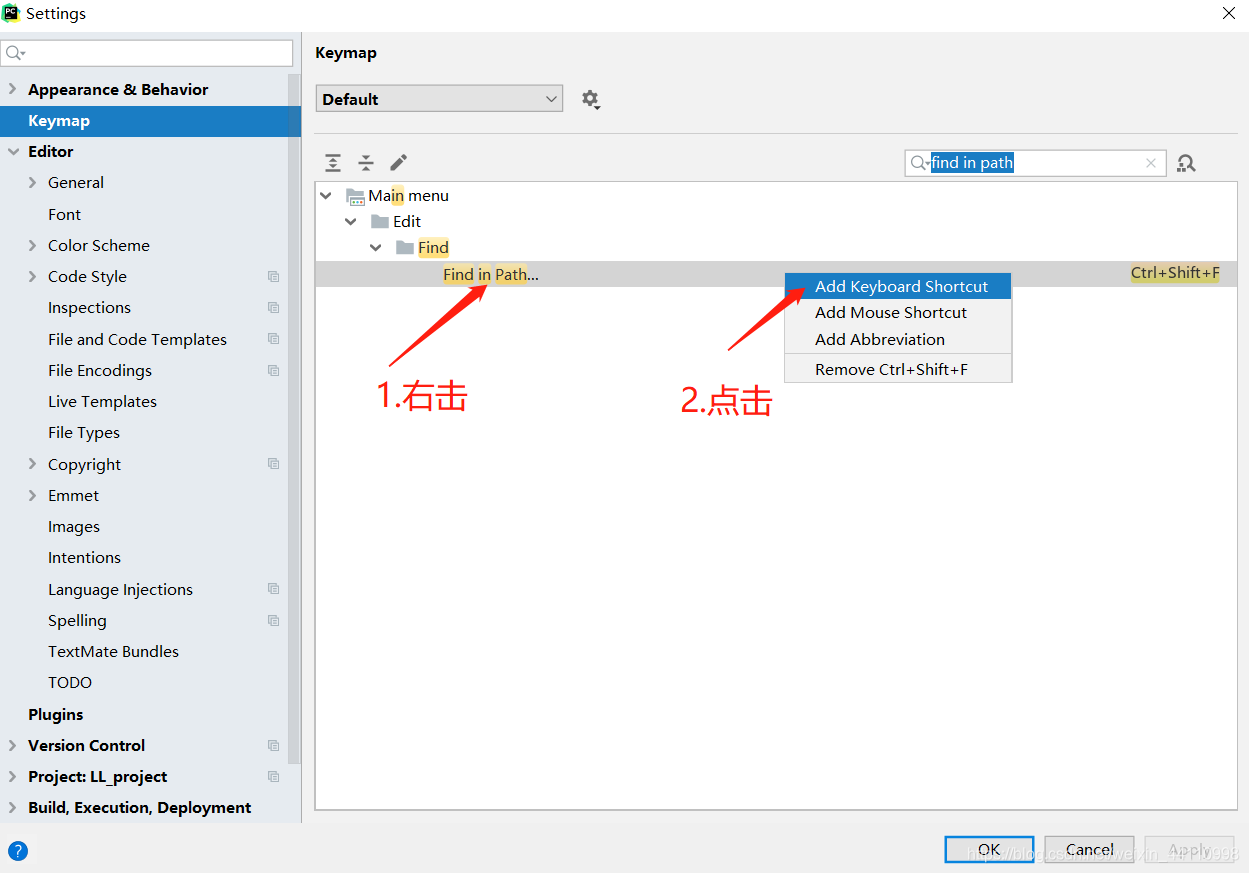
Task: Open Spelling settings
Action: [77, 621]
